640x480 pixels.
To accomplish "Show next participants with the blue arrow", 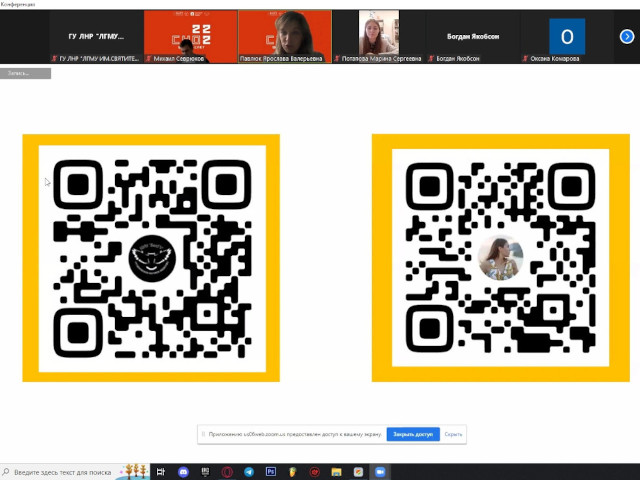I will pyautogui.click(x=627, y=37).
